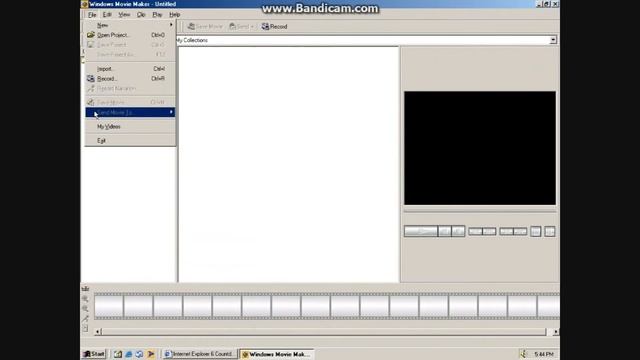Click the system tray icon beside clock
The width and height of the screenshot is (640, 360).
click(x=523, y=354)
